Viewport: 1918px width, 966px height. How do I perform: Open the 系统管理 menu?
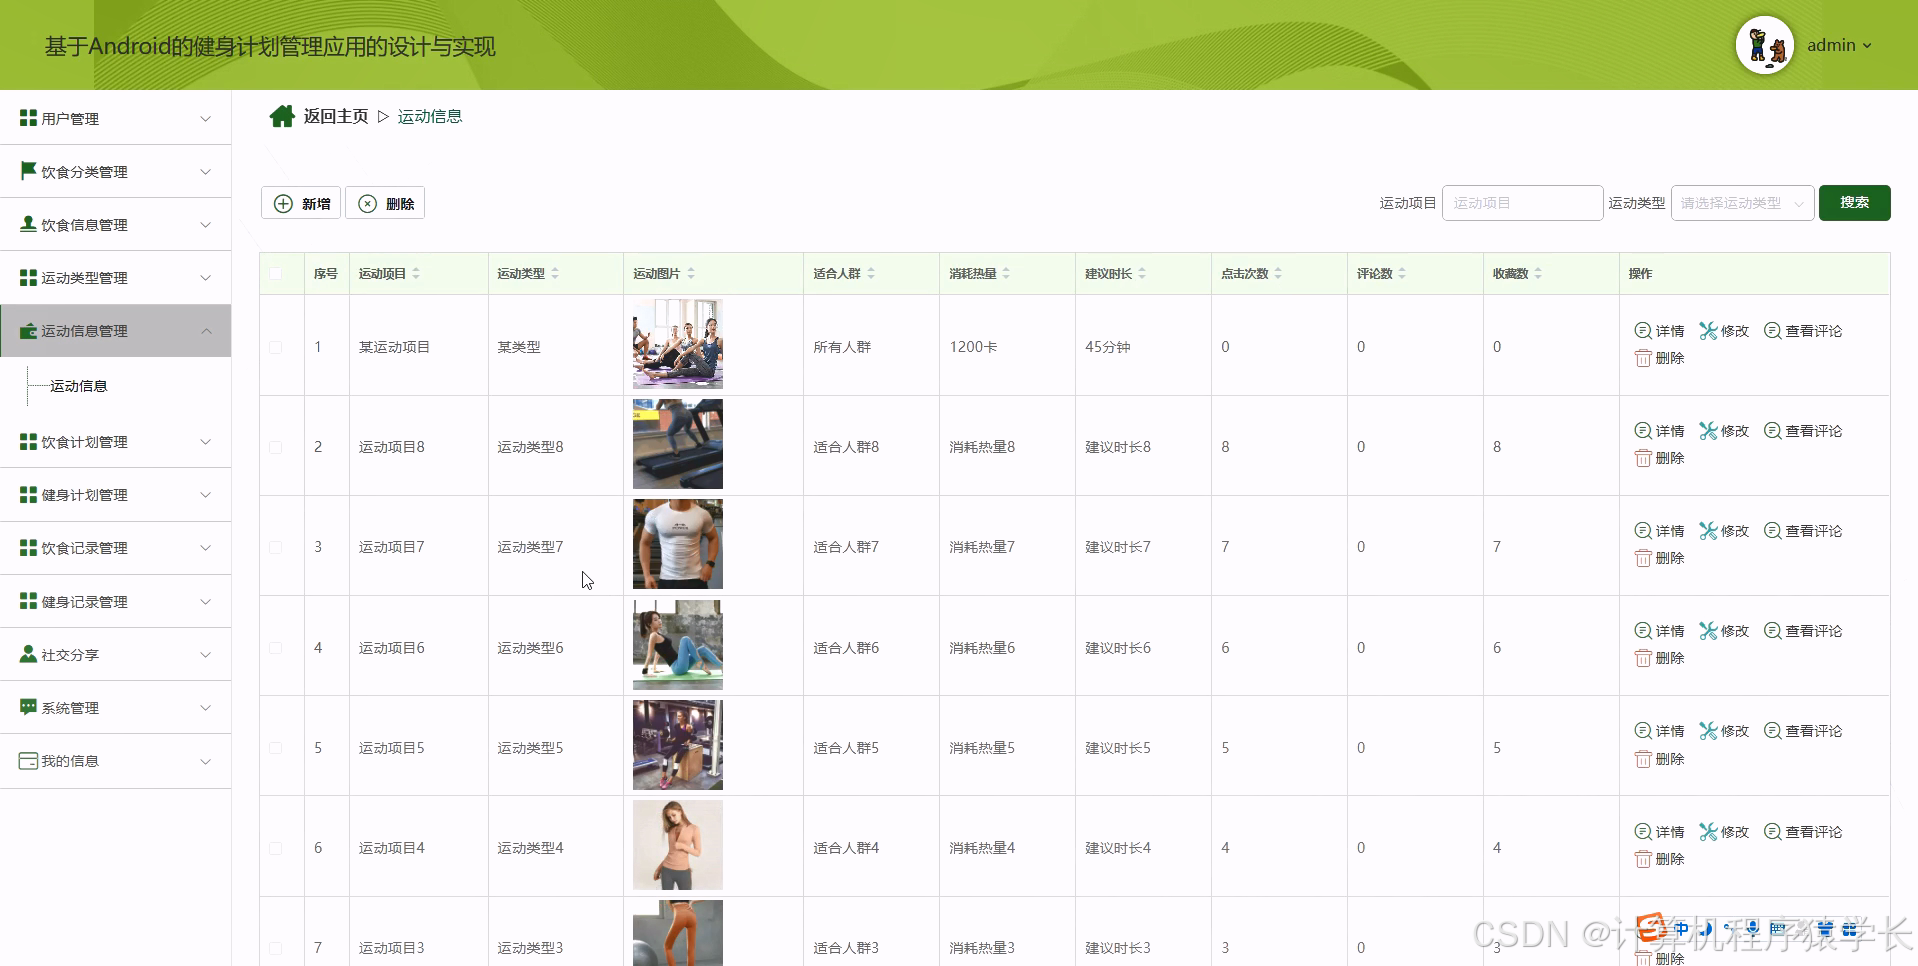tap(116, 707)
